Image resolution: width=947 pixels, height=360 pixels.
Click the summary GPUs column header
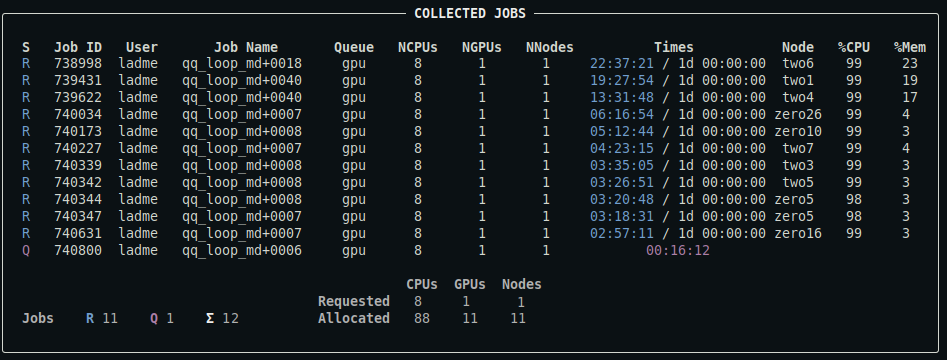(470, 284)
